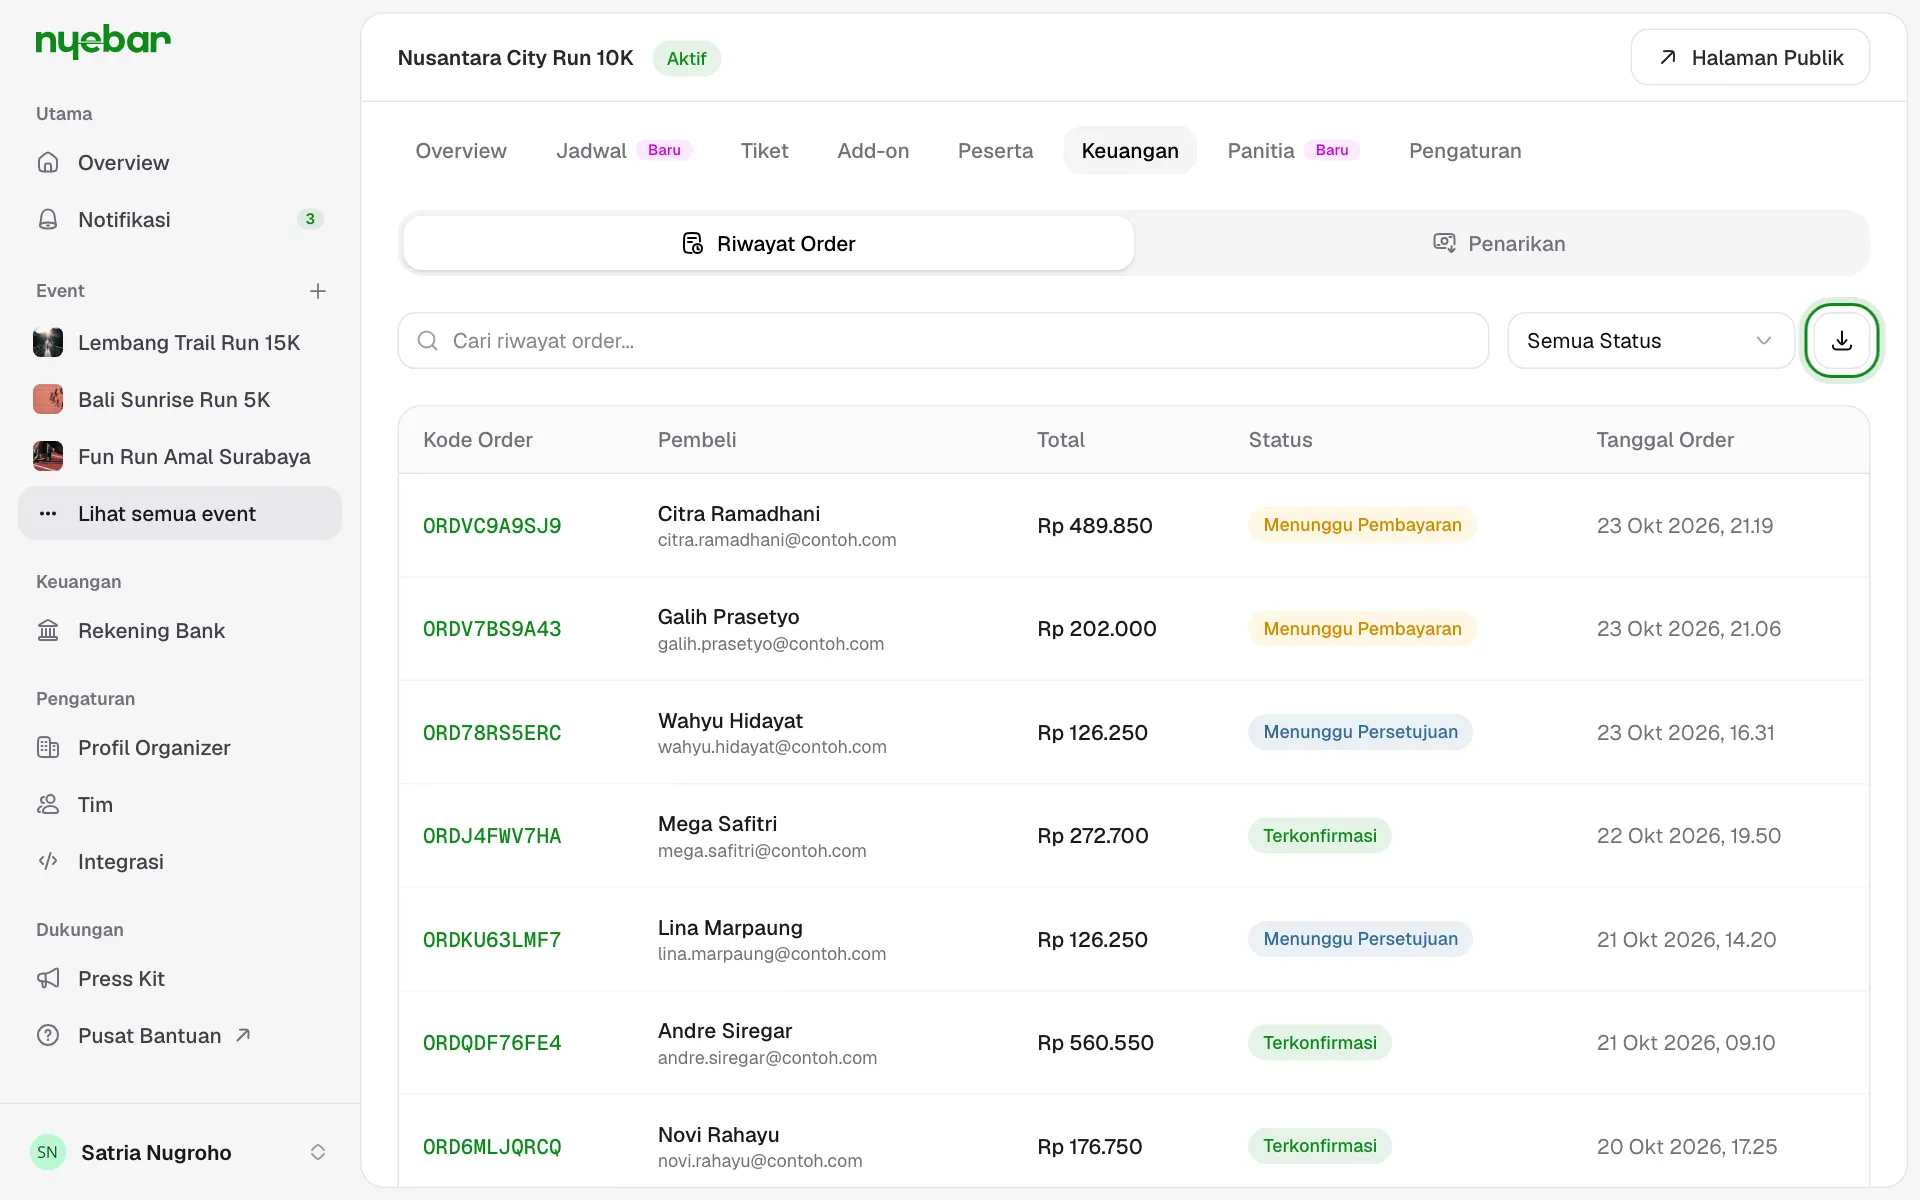Click the notification count badge 3
Viewport: 1920px width, 1200px height.
(x=310, y=219)
